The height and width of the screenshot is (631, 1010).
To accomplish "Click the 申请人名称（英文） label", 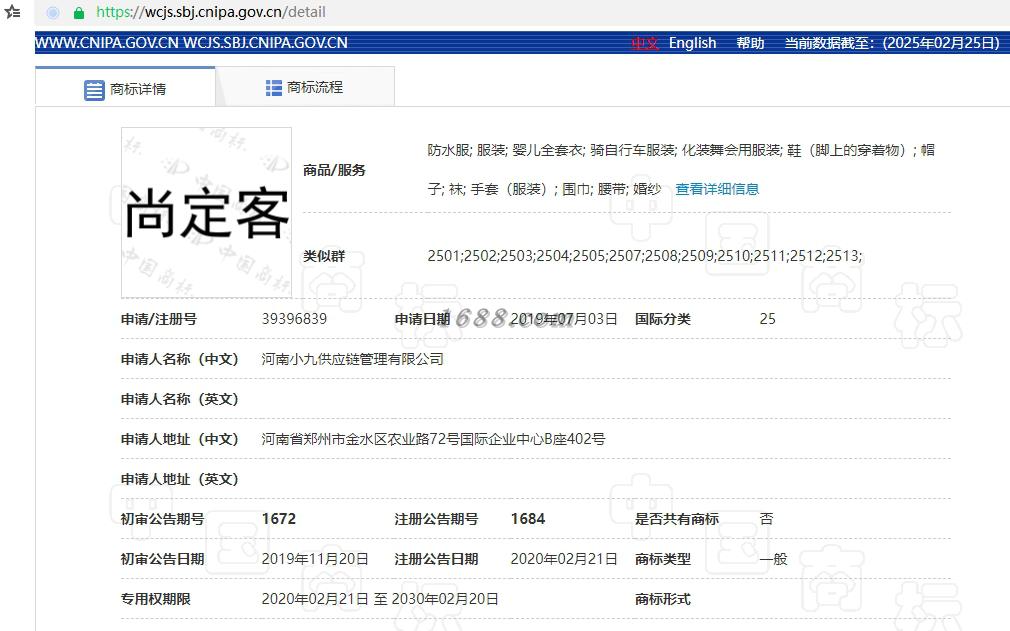I will point(180,399).
